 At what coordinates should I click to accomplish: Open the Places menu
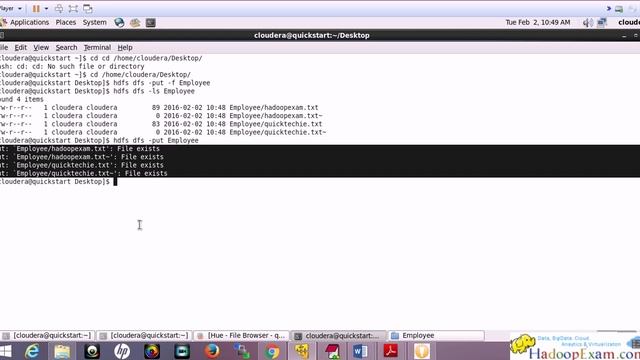pyautogui.click(x=66, y=22)
